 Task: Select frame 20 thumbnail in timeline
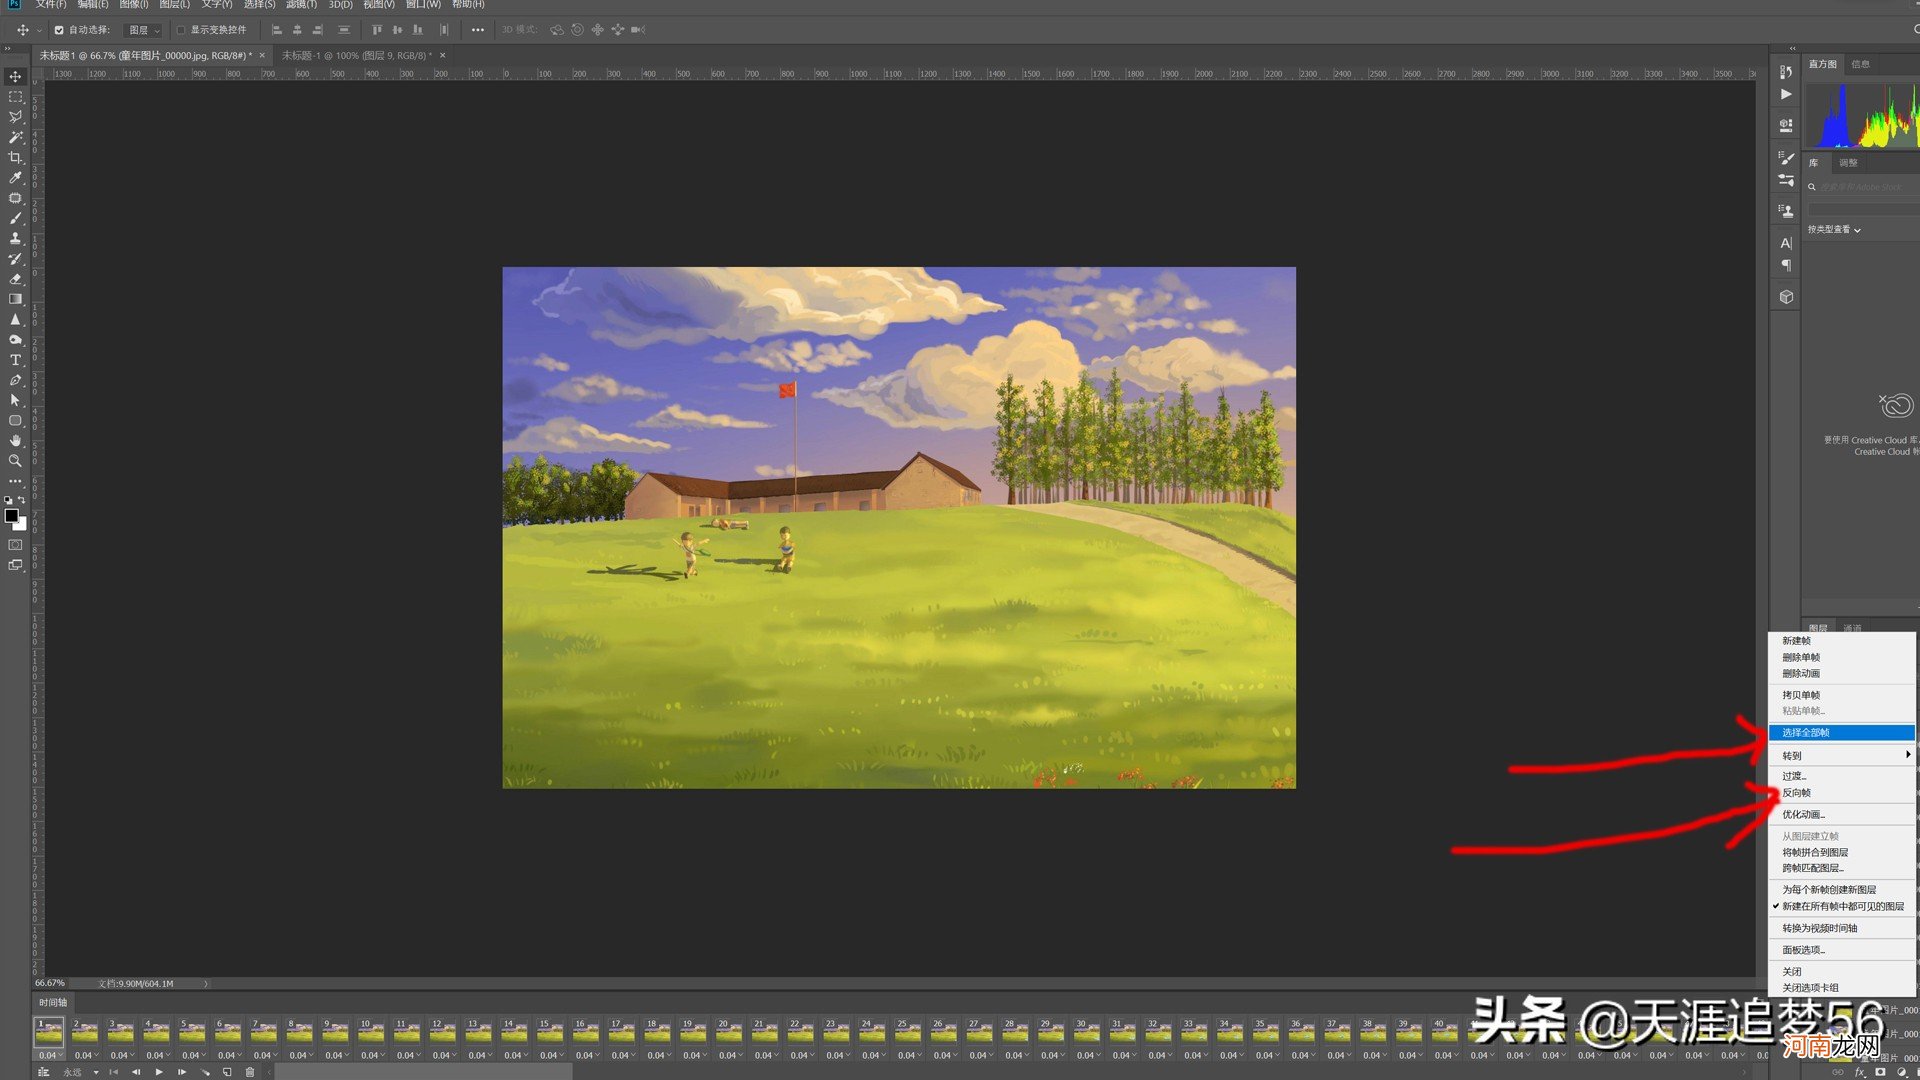click(729, 1032)
